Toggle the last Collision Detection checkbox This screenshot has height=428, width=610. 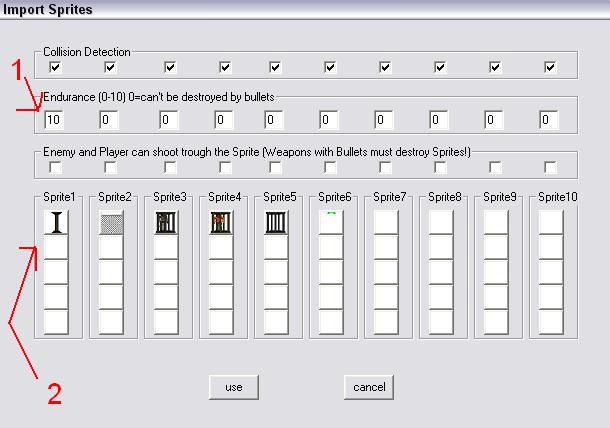pos(550,67)
